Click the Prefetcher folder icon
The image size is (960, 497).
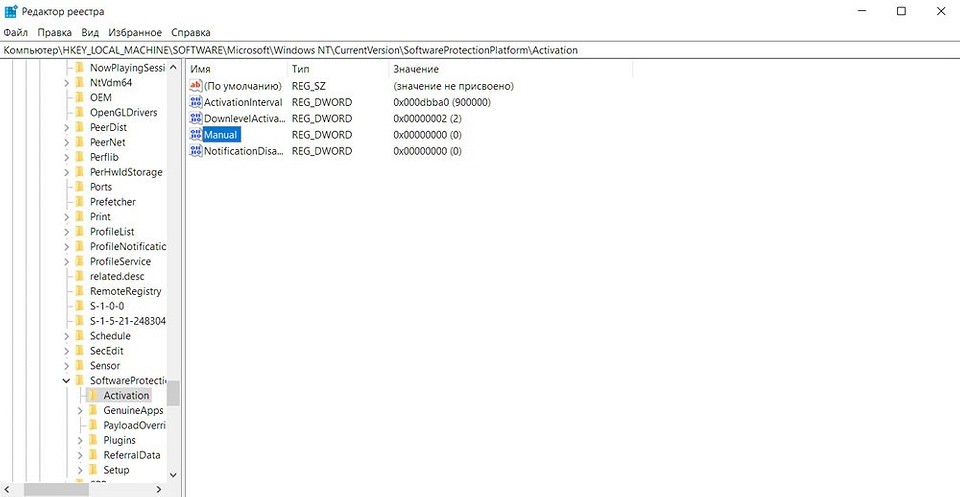click(79, 202)
